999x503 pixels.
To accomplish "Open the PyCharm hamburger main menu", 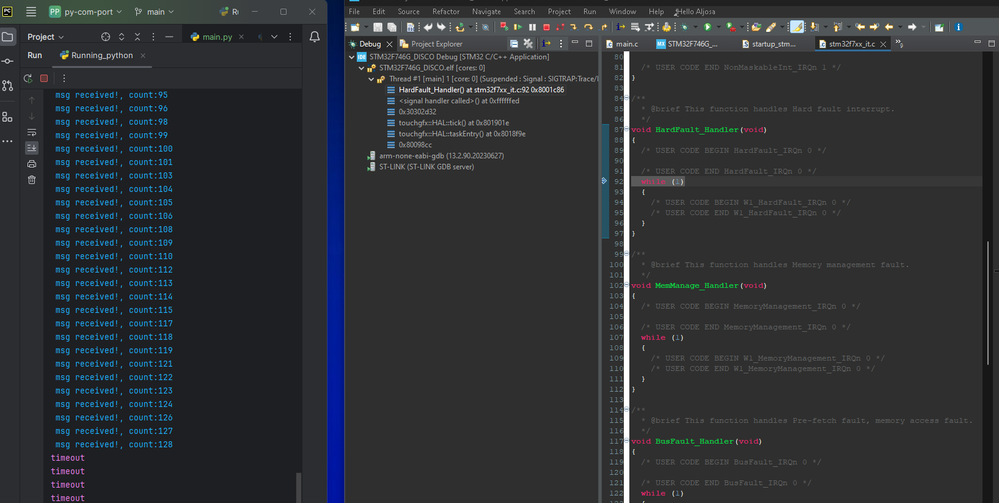I will [30, 12].
